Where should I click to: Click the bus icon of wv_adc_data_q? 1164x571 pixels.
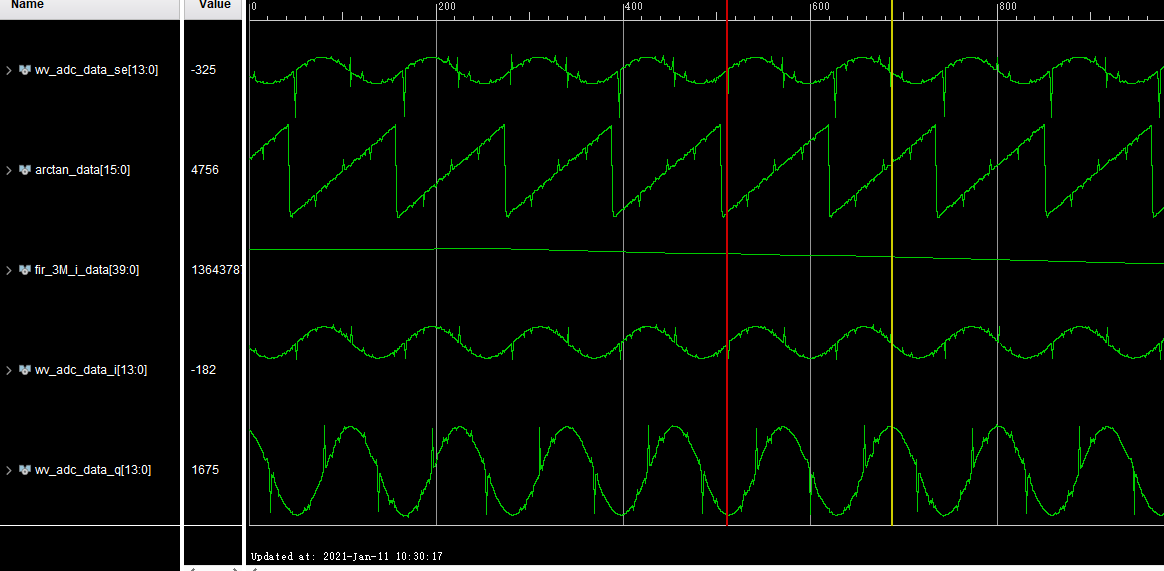tap(24, 470)
